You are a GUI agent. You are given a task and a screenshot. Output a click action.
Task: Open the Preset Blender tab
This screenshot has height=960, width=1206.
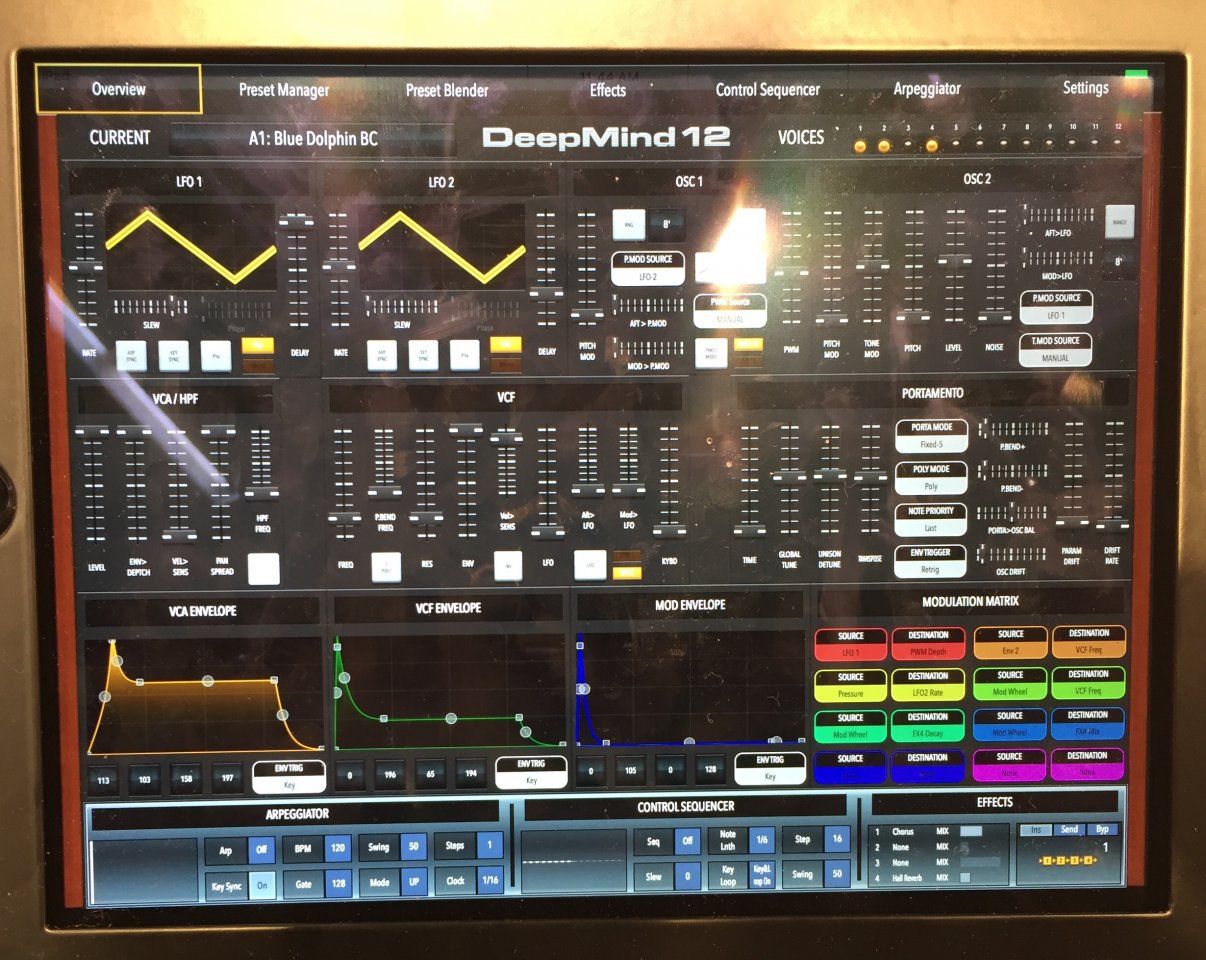coord(447,90)
